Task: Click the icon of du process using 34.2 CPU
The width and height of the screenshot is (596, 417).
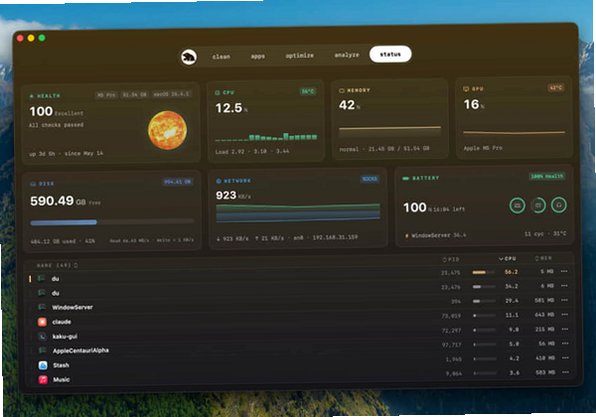Action: coord(42,293)
